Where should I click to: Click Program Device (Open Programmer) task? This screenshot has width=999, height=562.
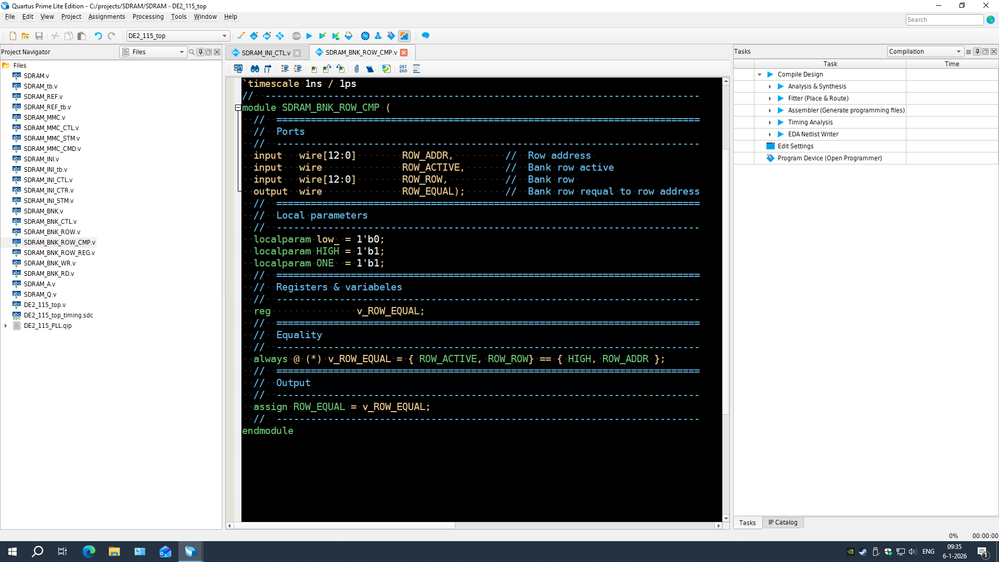click(x=829, y=158)
